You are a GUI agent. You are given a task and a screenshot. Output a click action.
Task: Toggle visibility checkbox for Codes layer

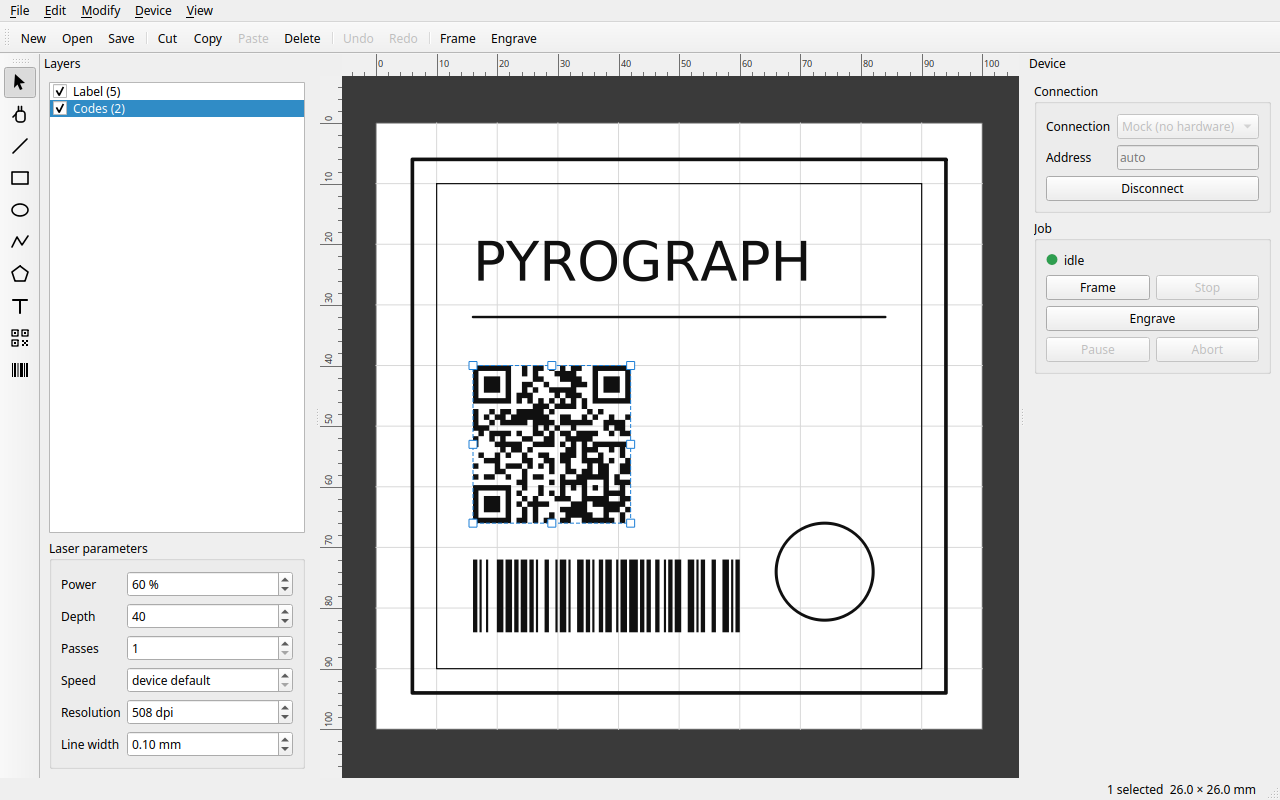[60, 108]
